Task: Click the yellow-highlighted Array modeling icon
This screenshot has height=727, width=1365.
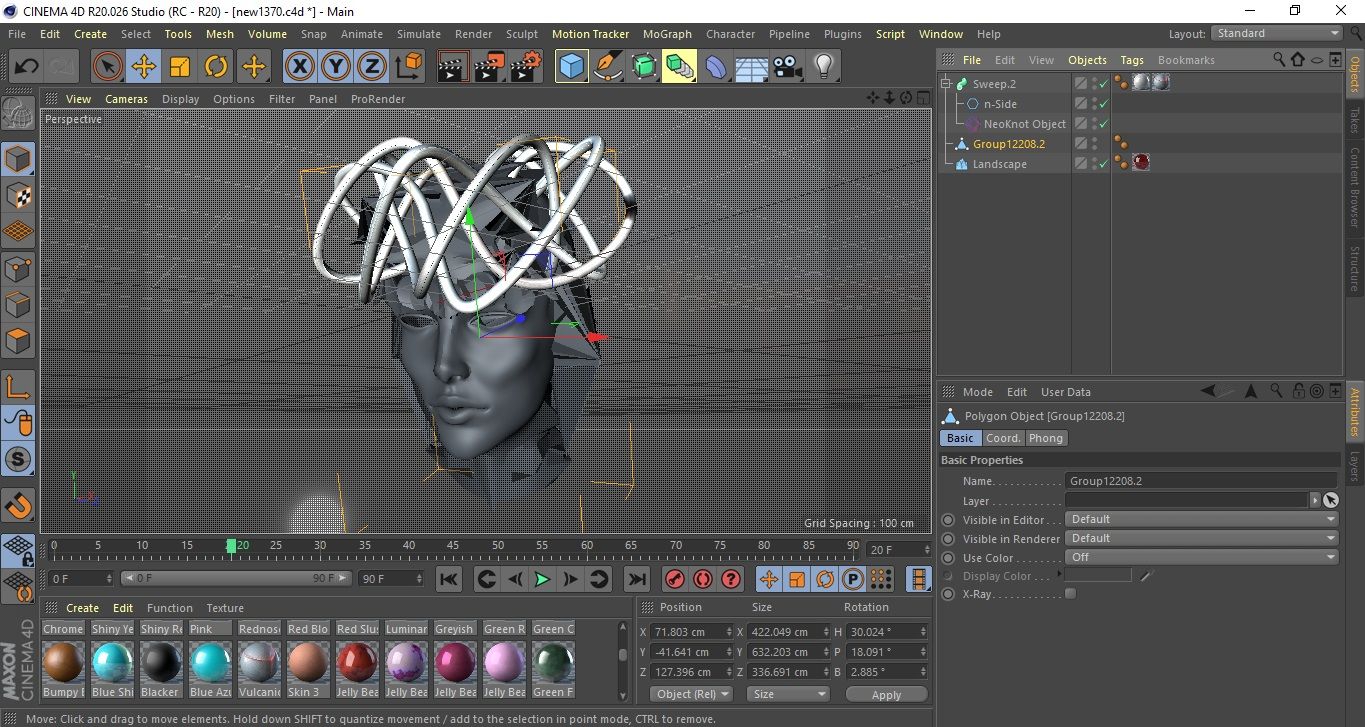Action: (x=679, y=67)
